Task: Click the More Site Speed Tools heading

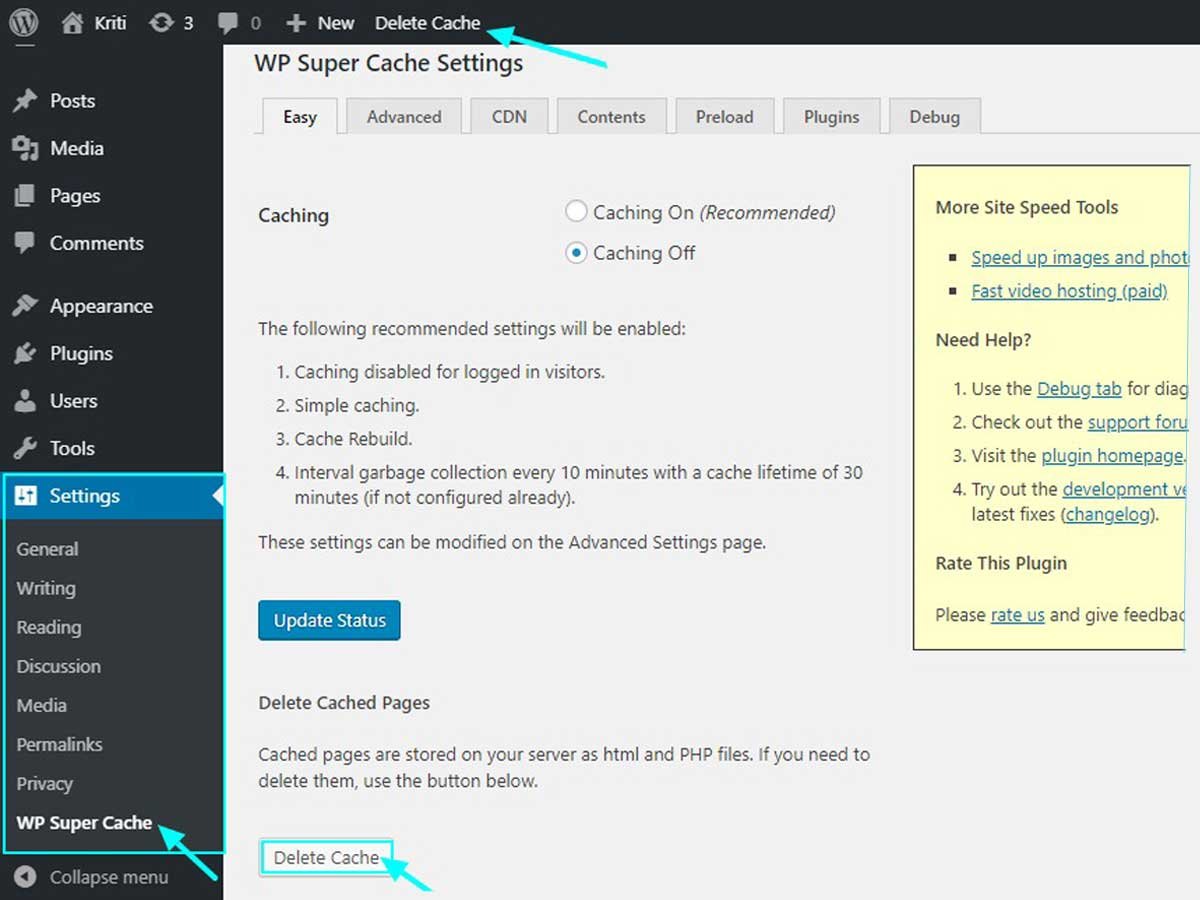Action: pyautogui.click(x=1027, y=207)
